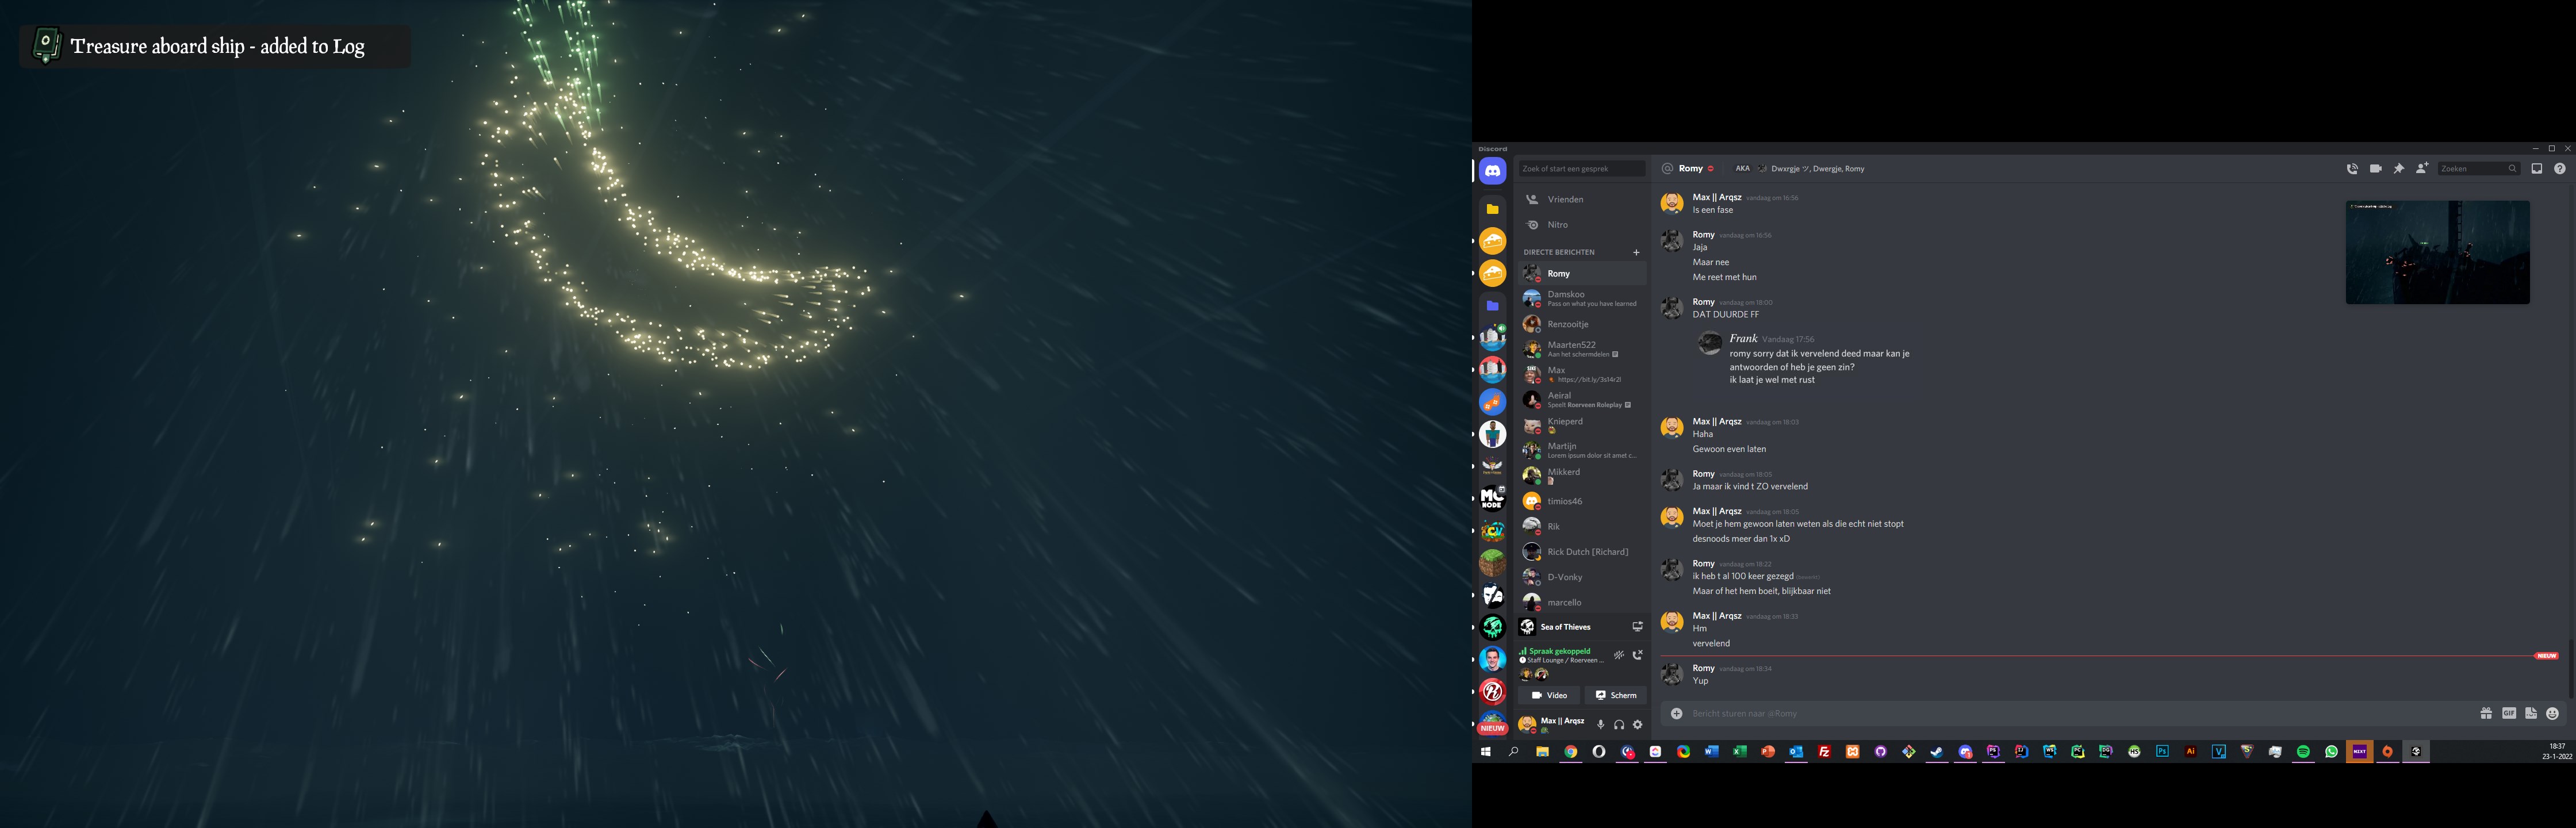Open pinned messages pin icon

point(2398,169)
